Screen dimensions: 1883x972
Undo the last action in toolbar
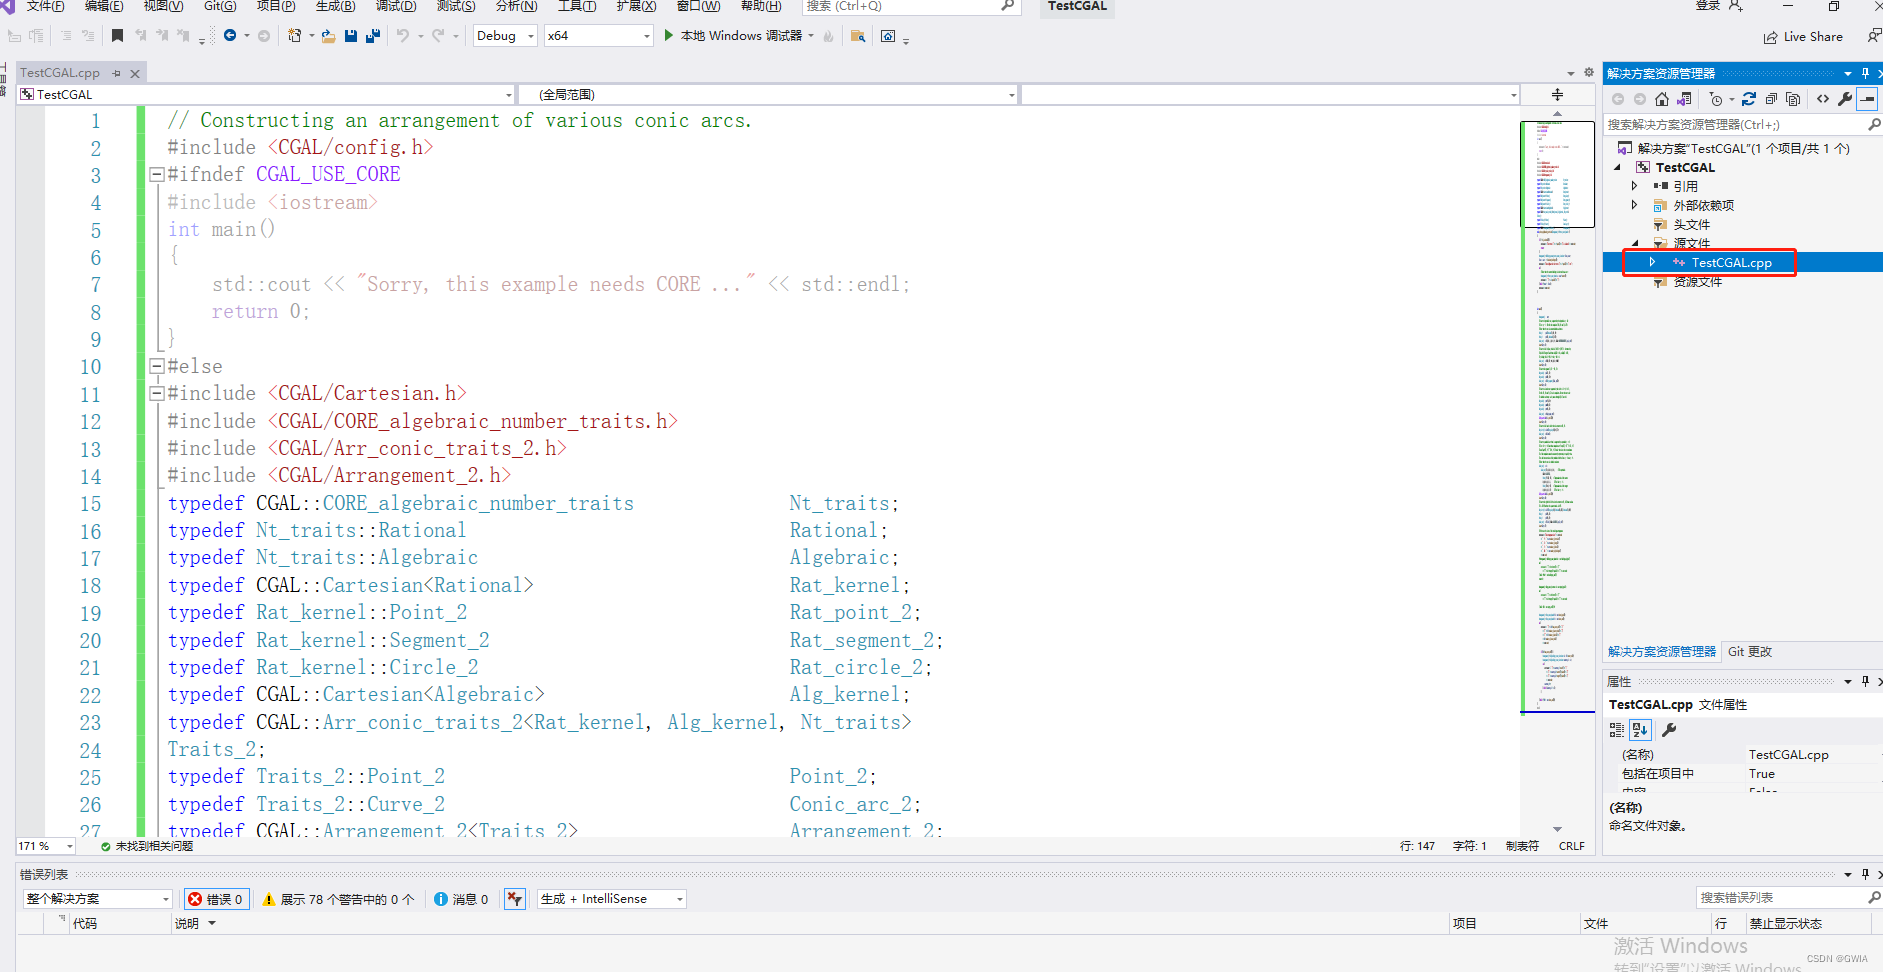pyautogui.click(x=402, y=36)
